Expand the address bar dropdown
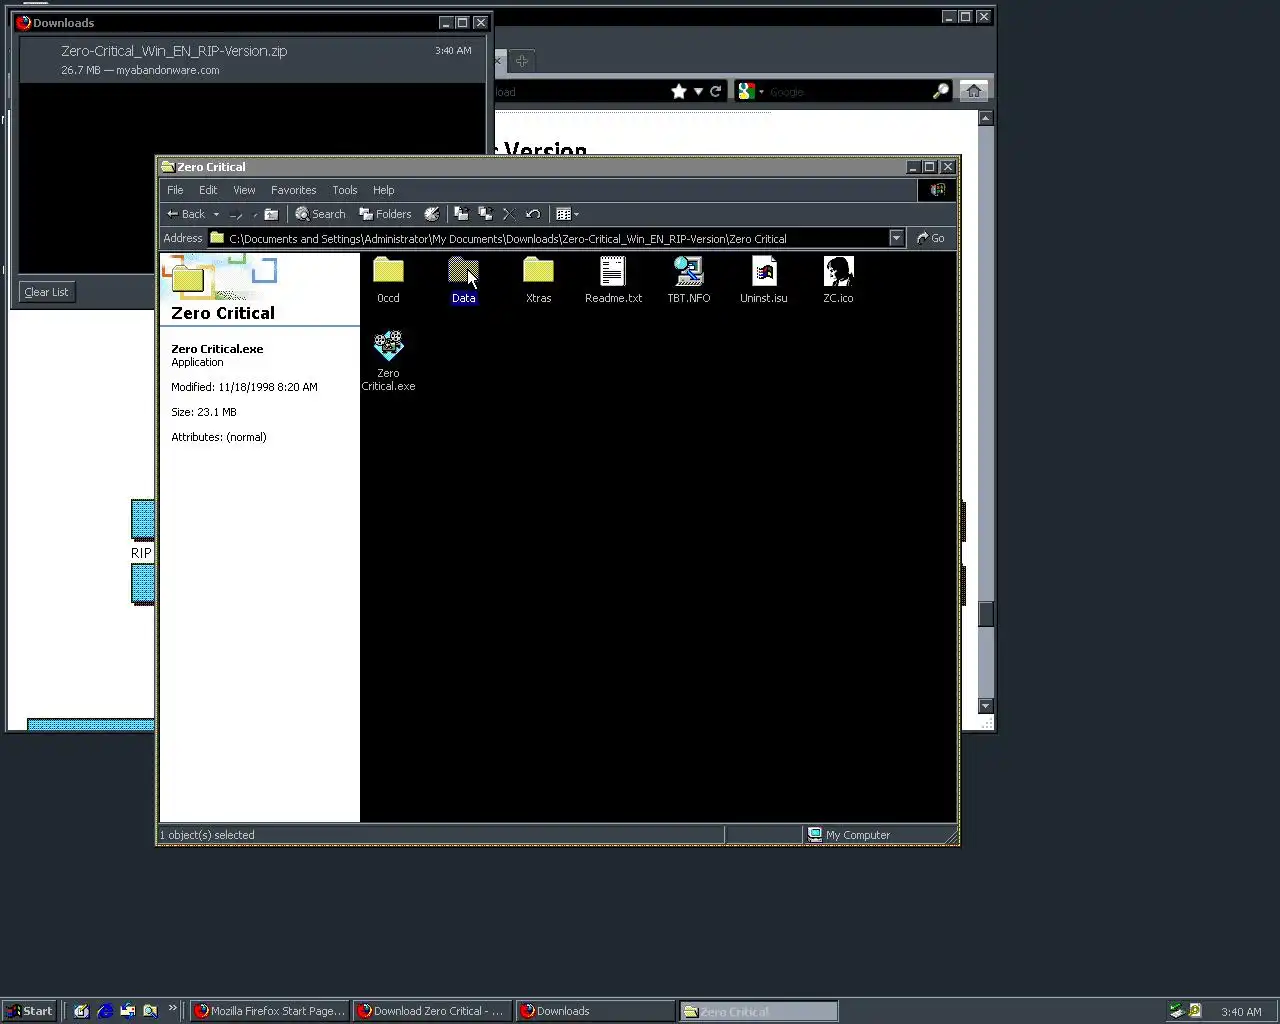This screenshot has height=1024, width=1280. point(896,238)
